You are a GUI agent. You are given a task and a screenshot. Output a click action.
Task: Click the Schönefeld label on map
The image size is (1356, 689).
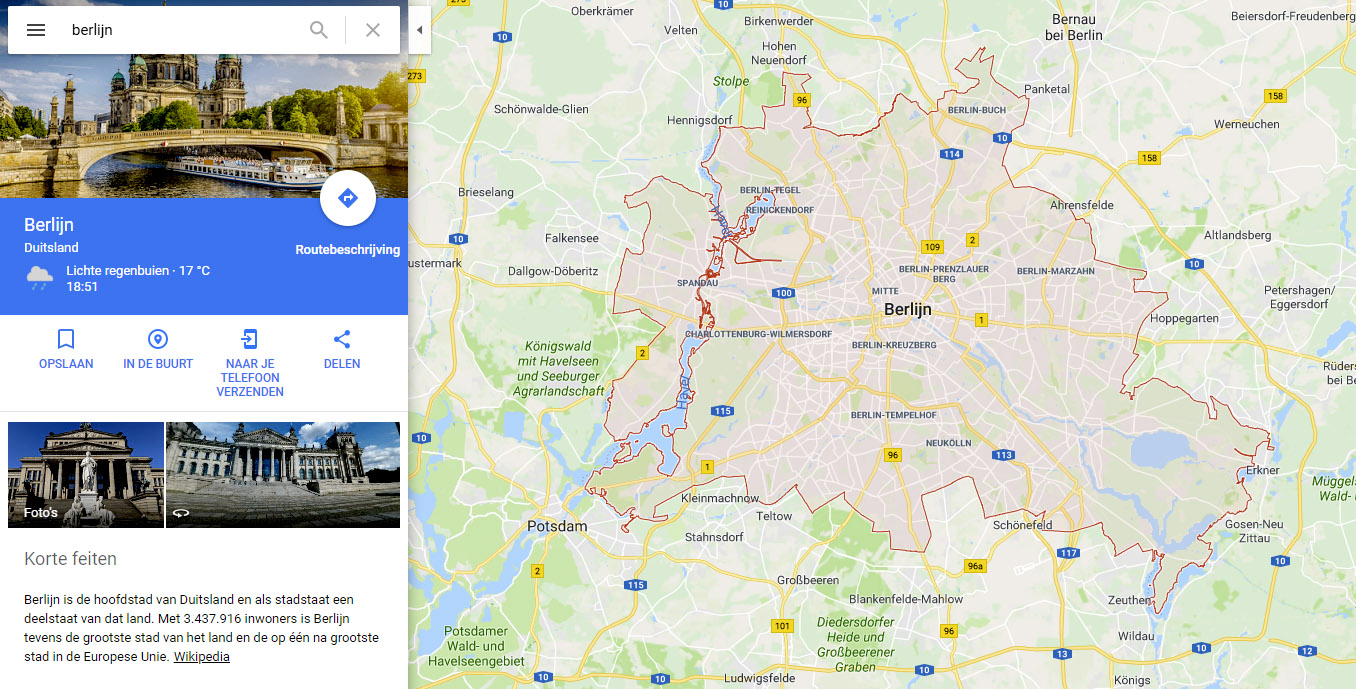(x=1022, y=525)
